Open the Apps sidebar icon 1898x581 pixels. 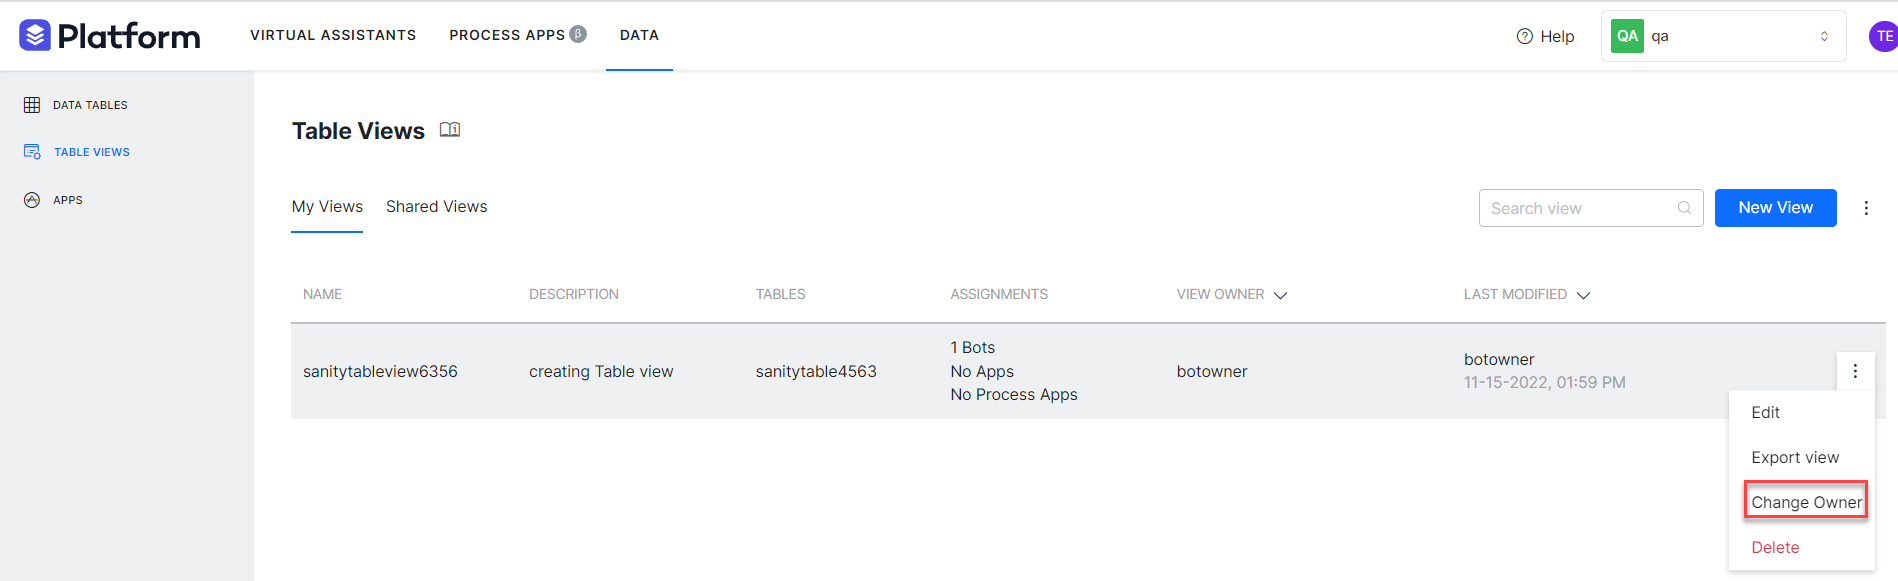click(x=32, y=200)
